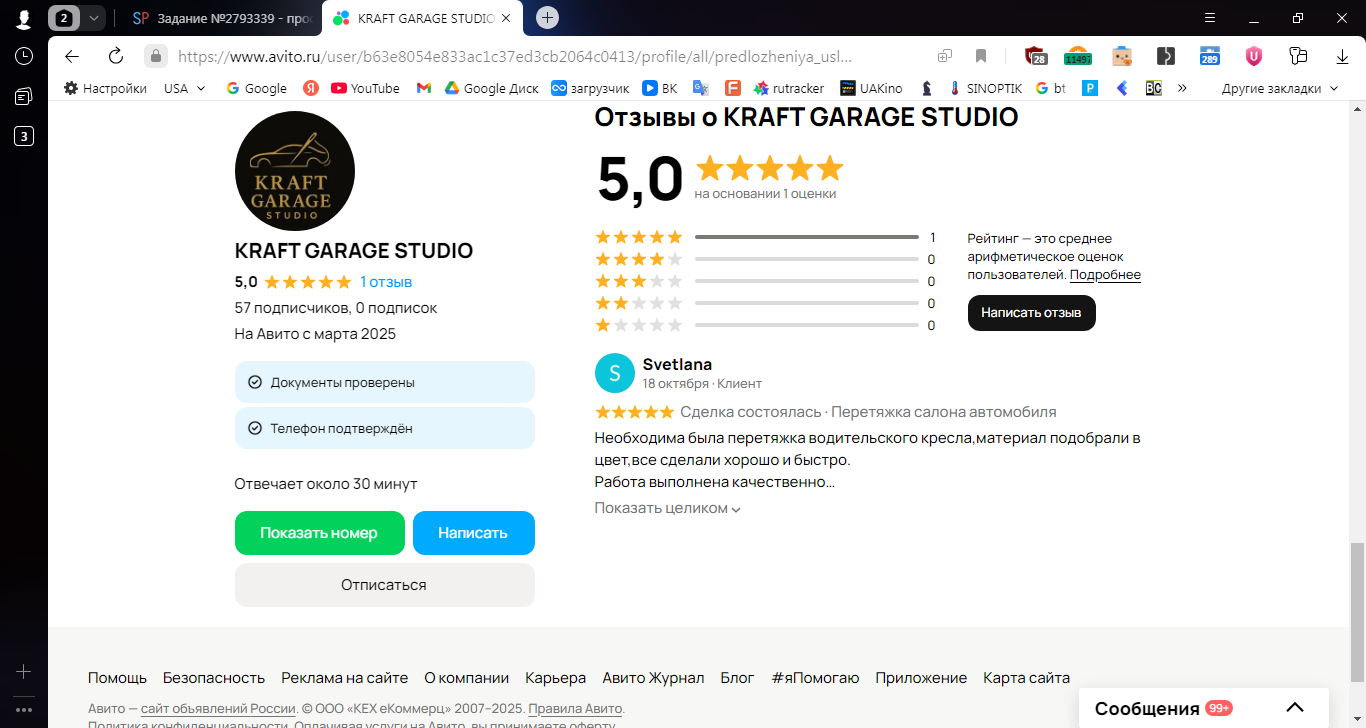Open the UAKino bookmark

(871, 88)
